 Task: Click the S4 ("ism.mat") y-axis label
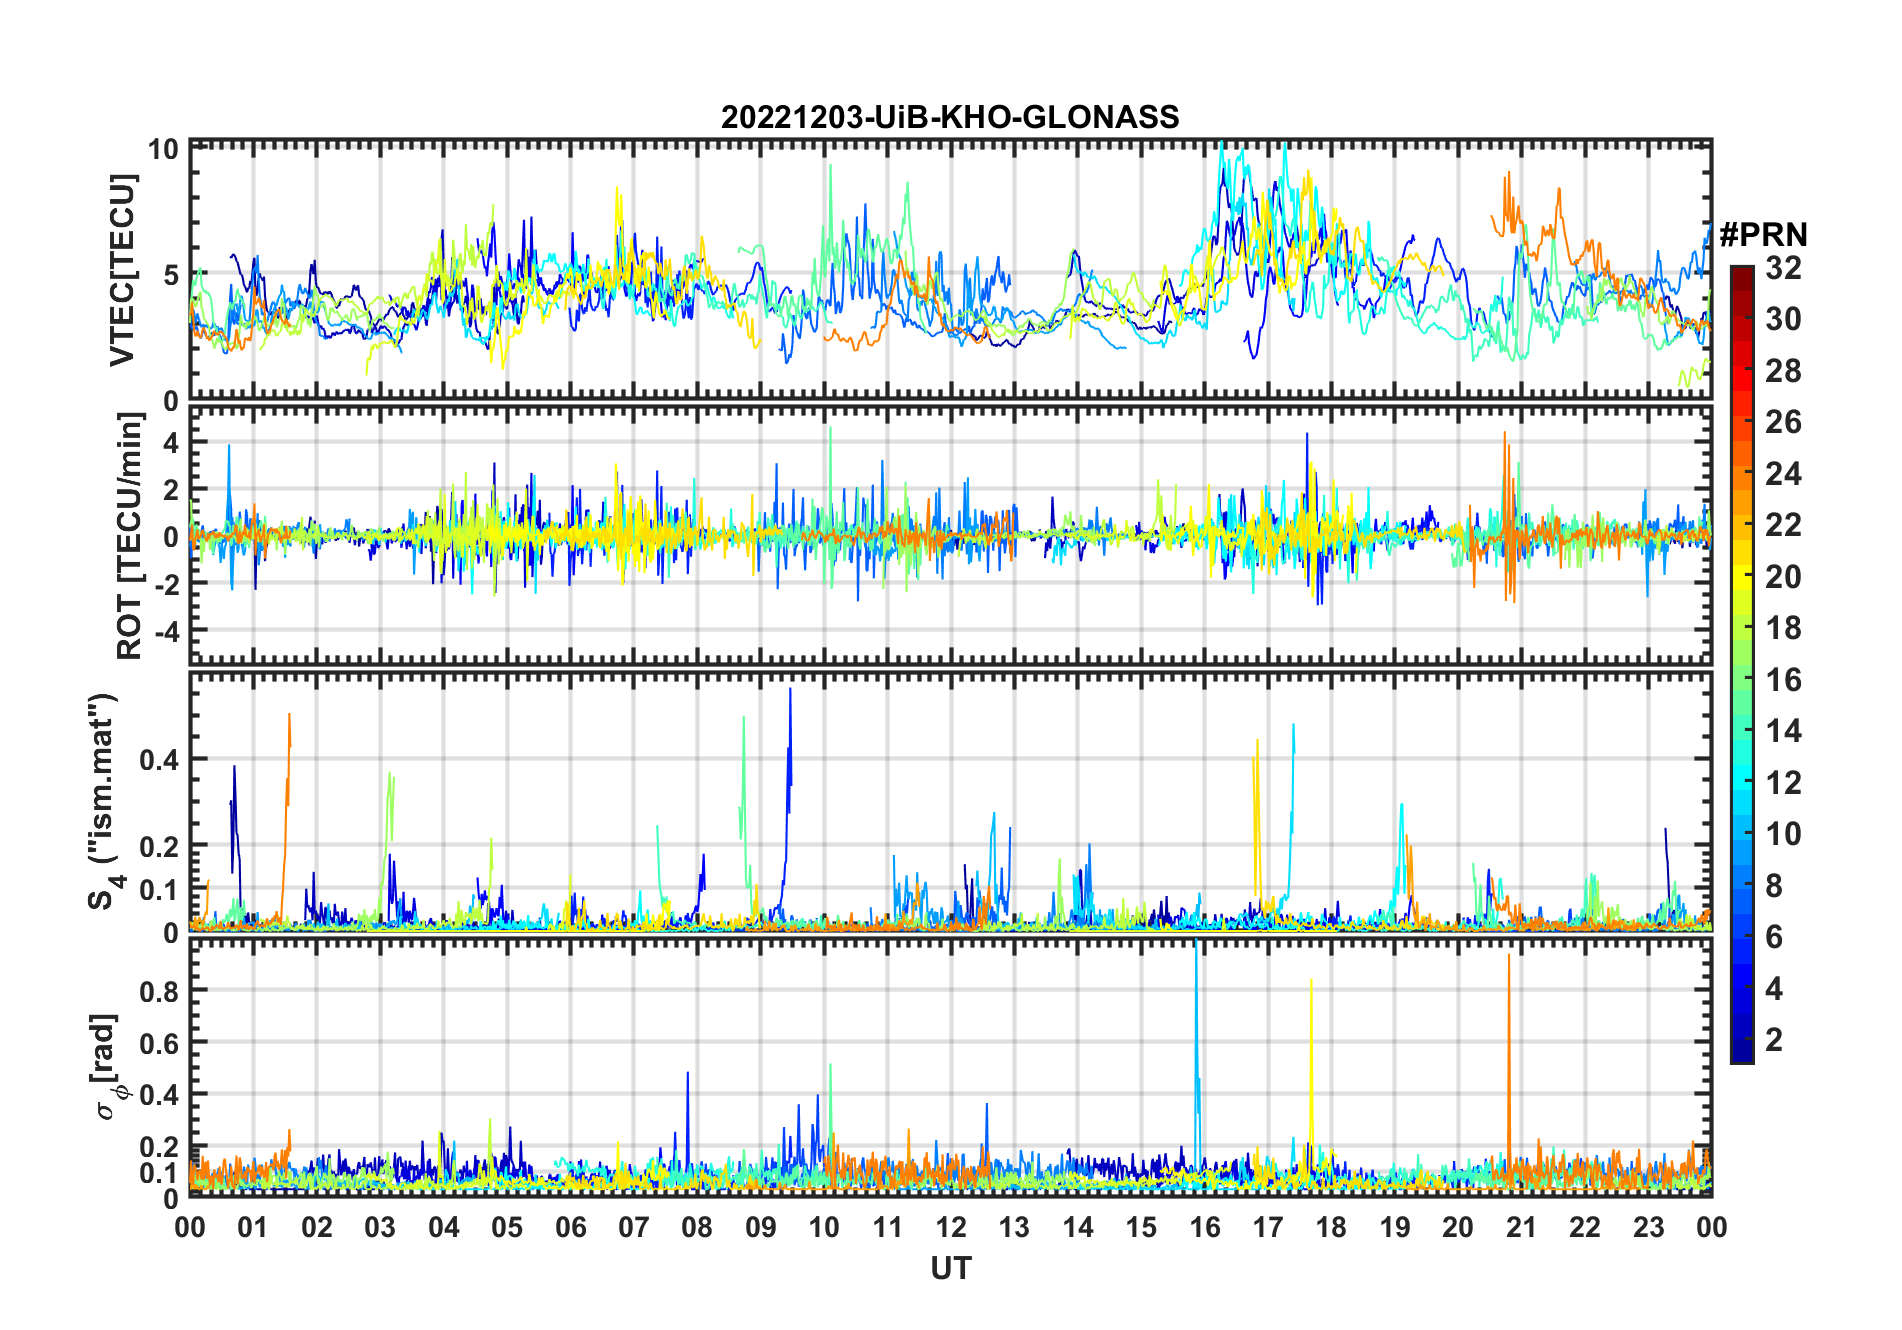104,801
